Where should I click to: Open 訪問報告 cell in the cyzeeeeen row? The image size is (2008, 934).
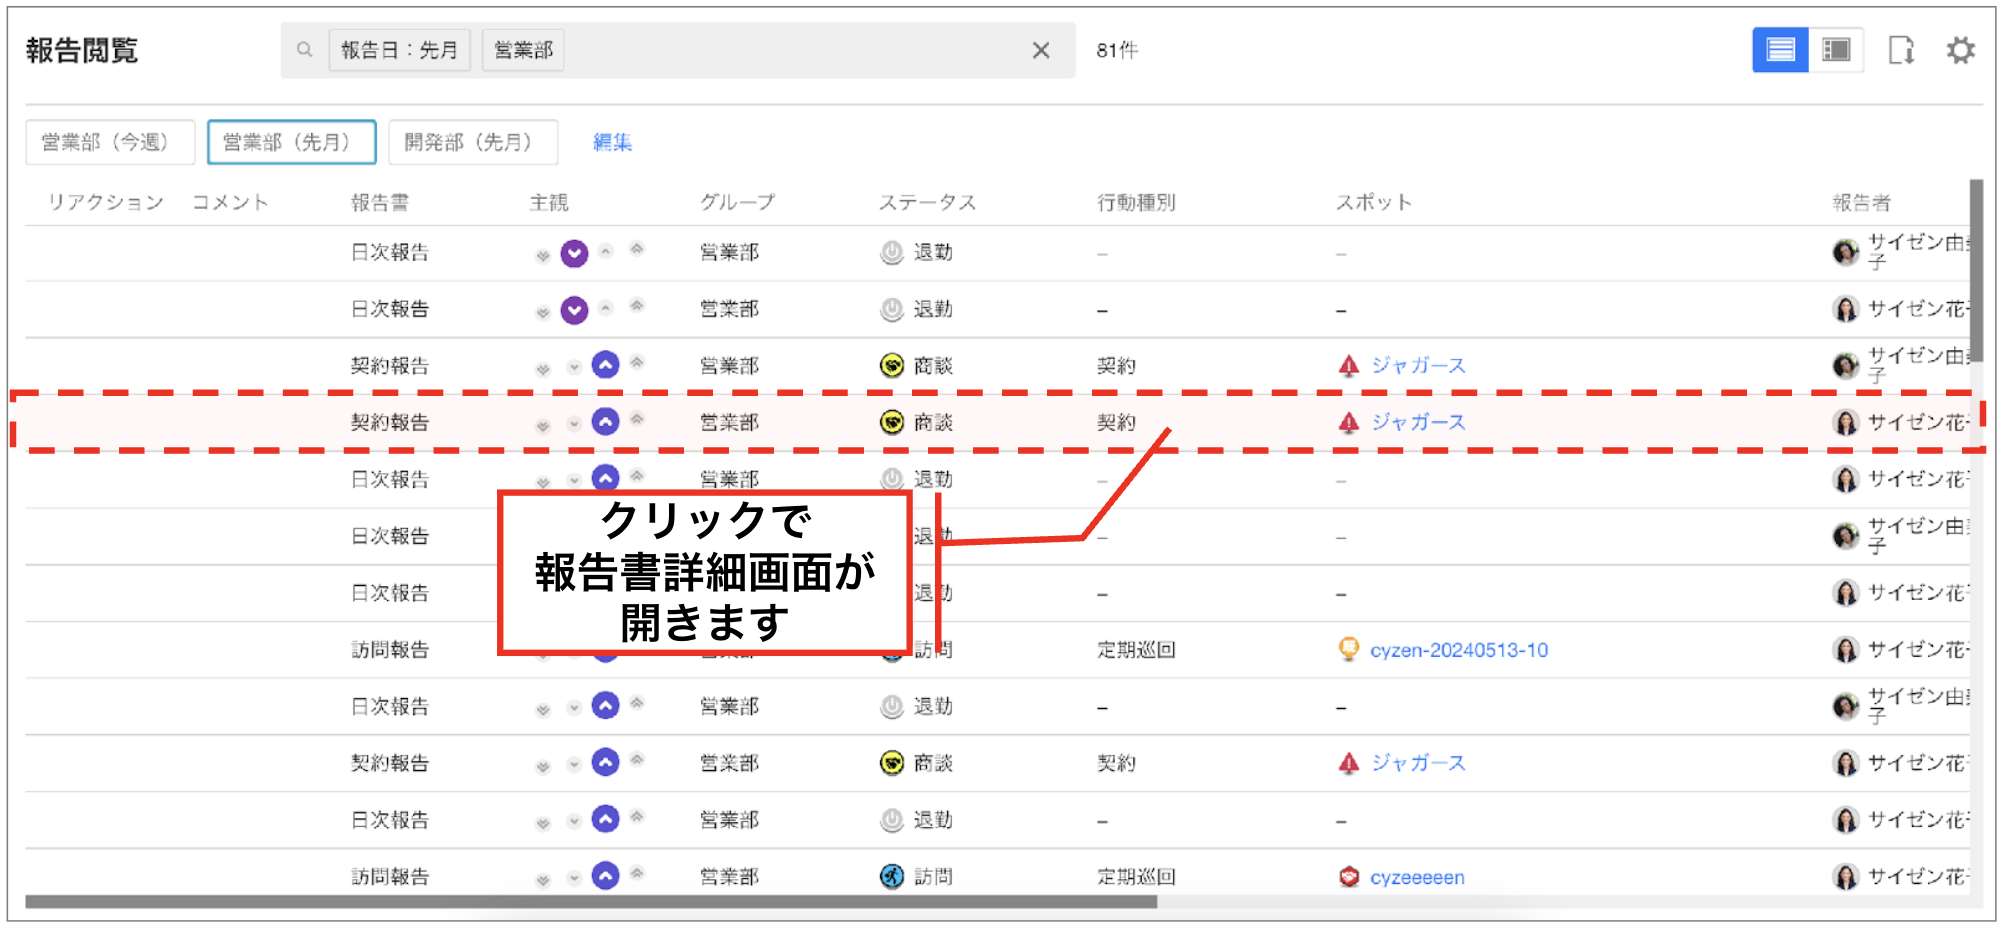click(390, 877)
